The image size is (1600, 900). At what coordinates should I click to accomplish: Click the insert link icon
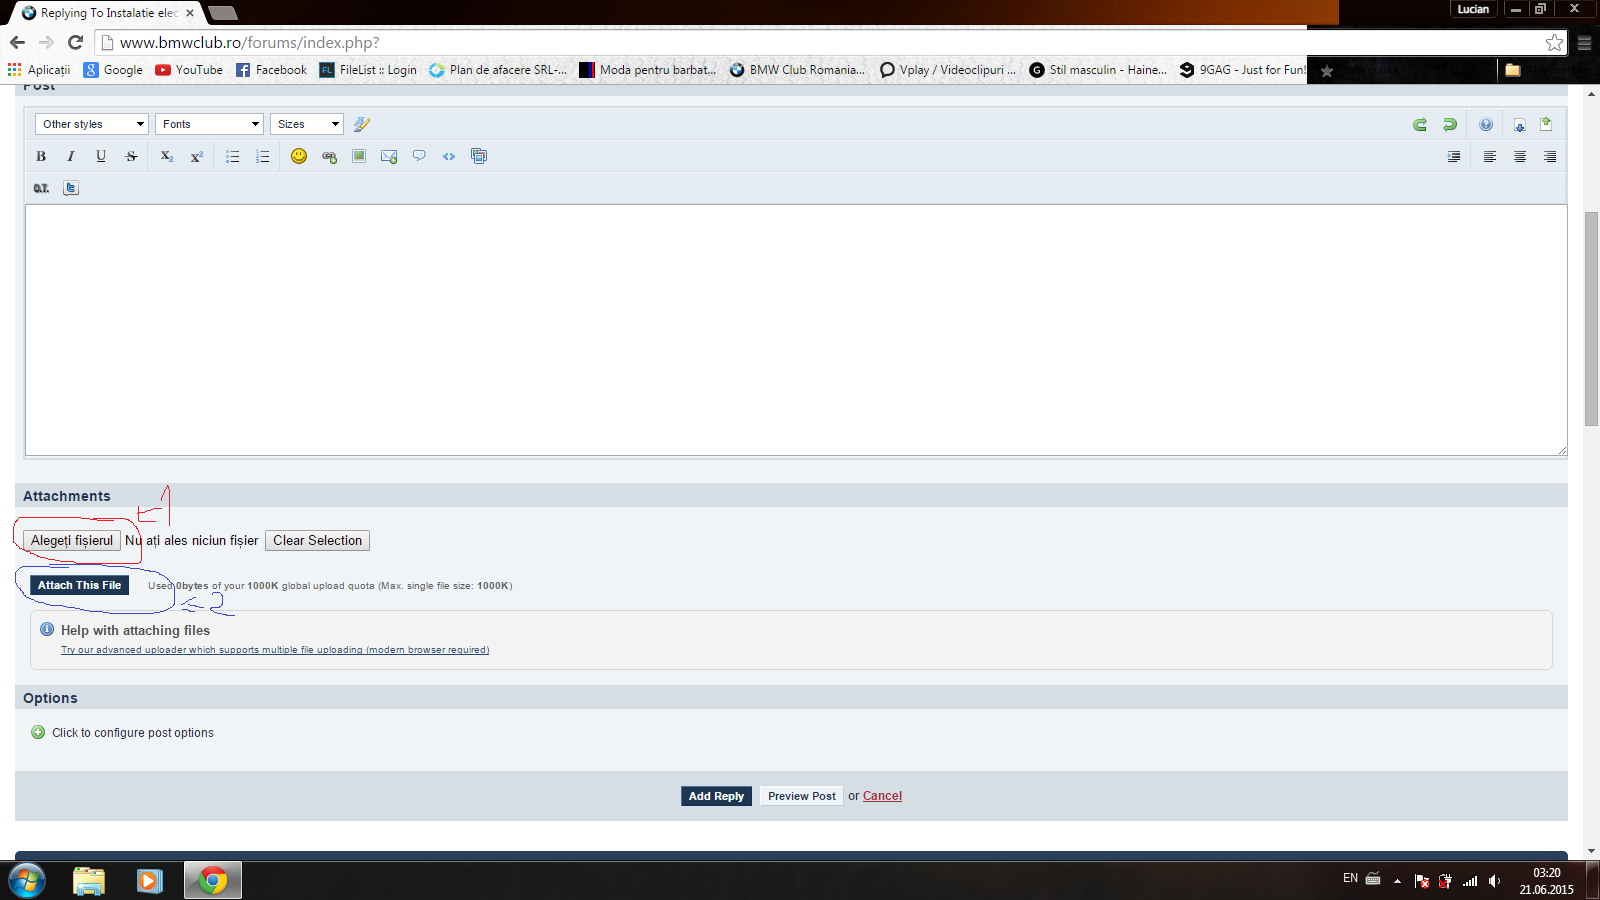tap(329, 156)
